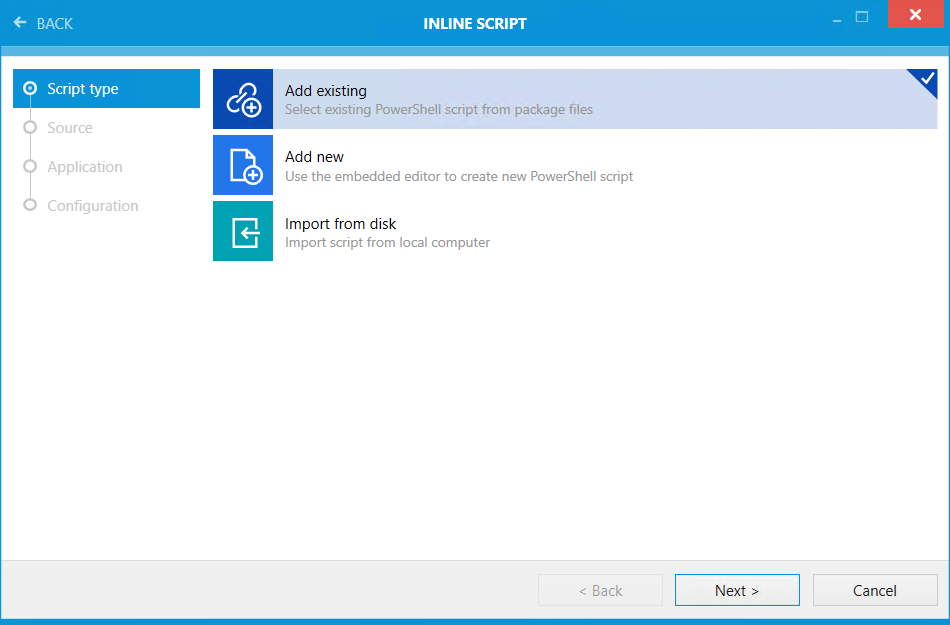Viewport: 950px width, 625px height.
Task: Click the back arrow icon in title bar
Action: 17,23
